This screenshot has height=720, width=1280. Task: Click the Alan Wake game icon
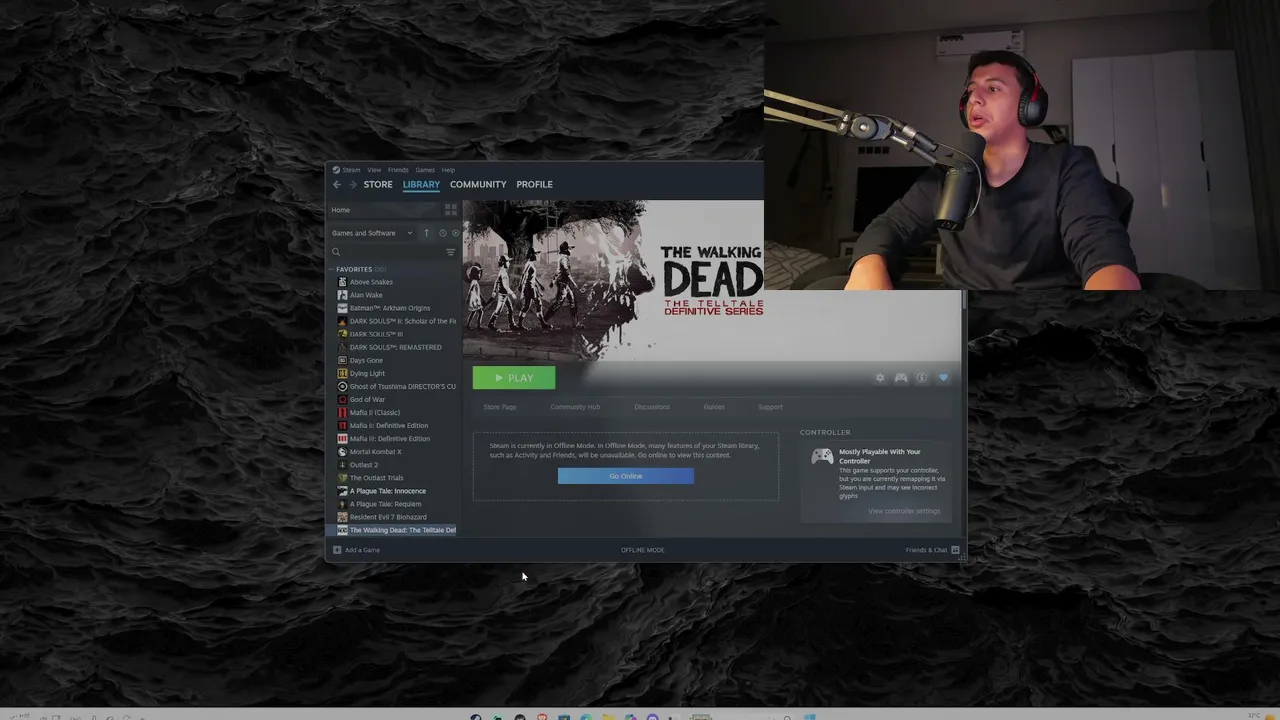pos(342,295)
